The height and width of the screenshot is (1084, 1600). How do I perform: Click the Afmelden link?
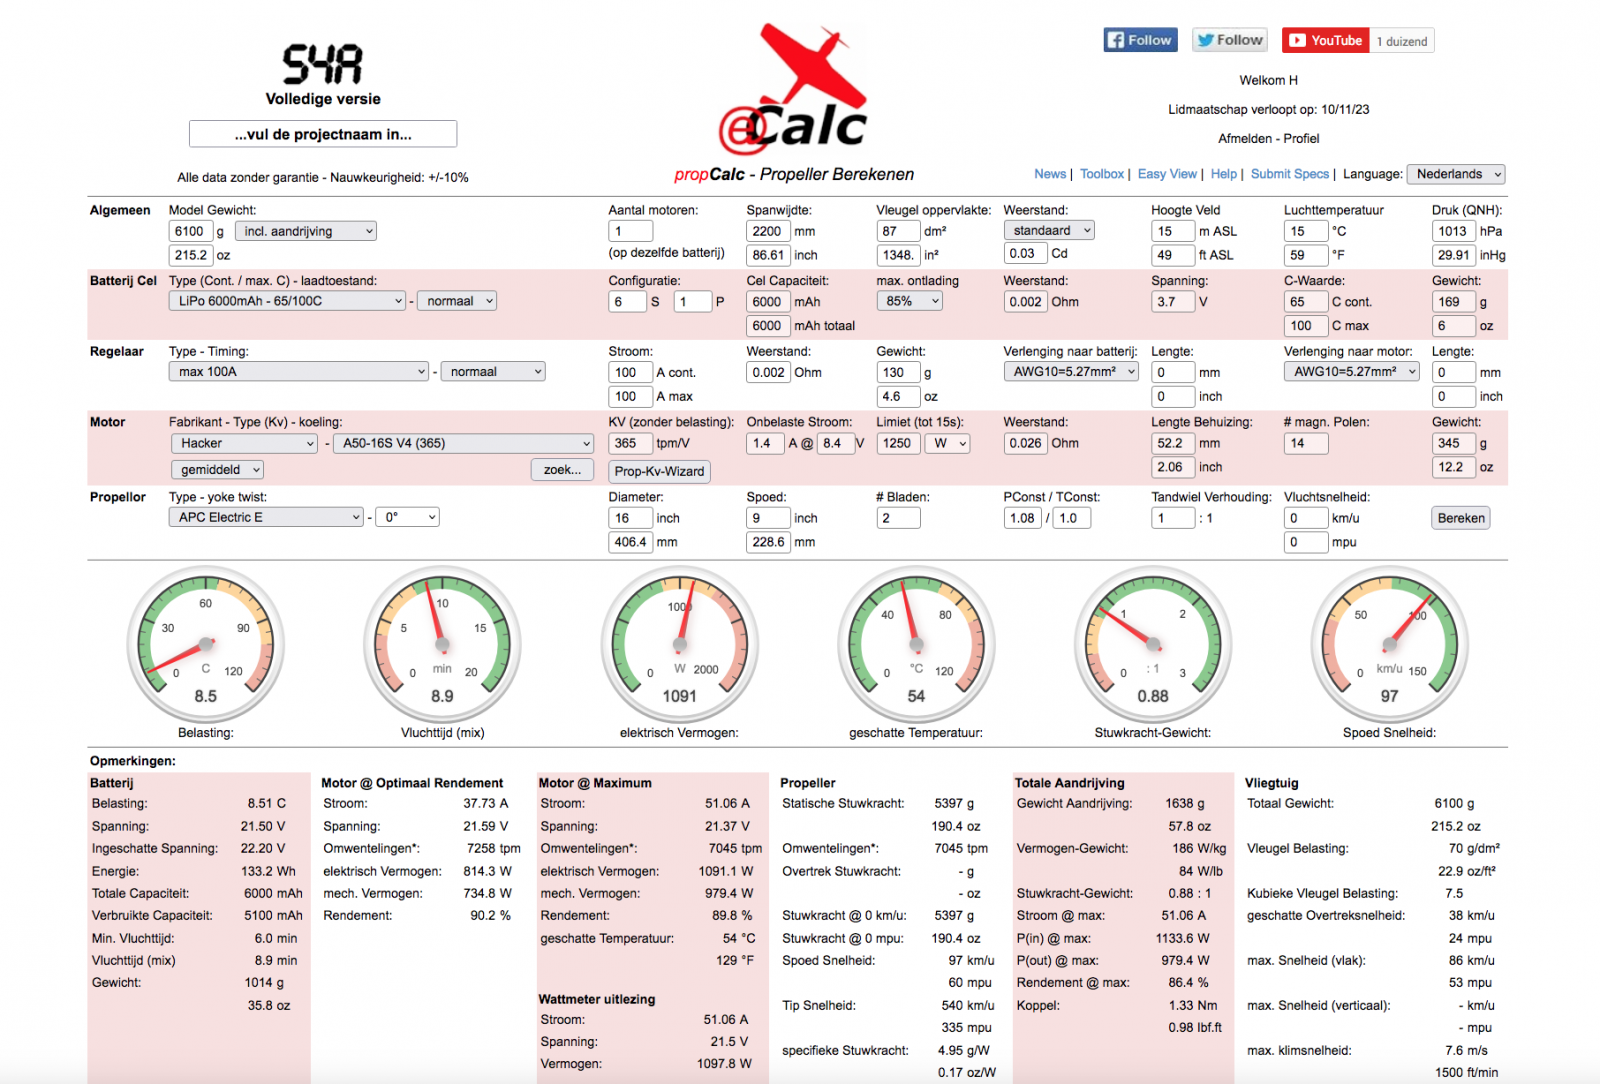tap(1245, 138)
